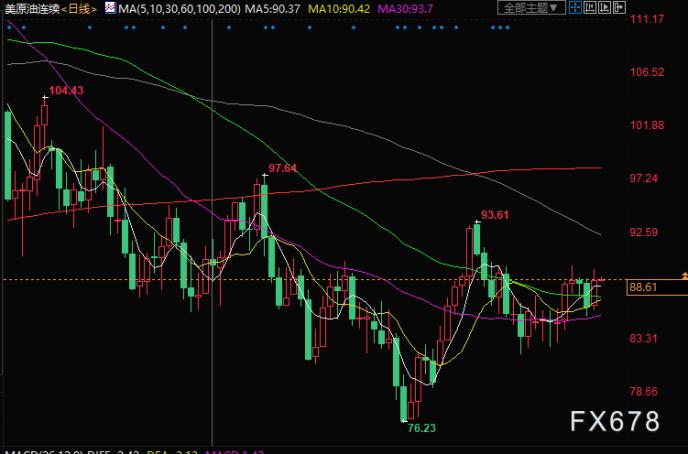Click the 76.23 low price label

pyautogui.click(x=422, y=428)
